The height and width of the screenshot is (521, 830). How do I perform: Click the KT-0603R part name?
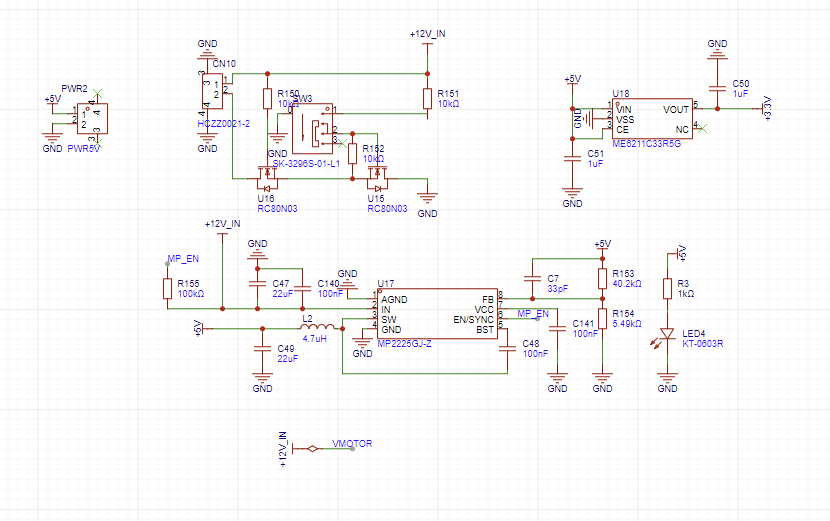click(702, 344)
